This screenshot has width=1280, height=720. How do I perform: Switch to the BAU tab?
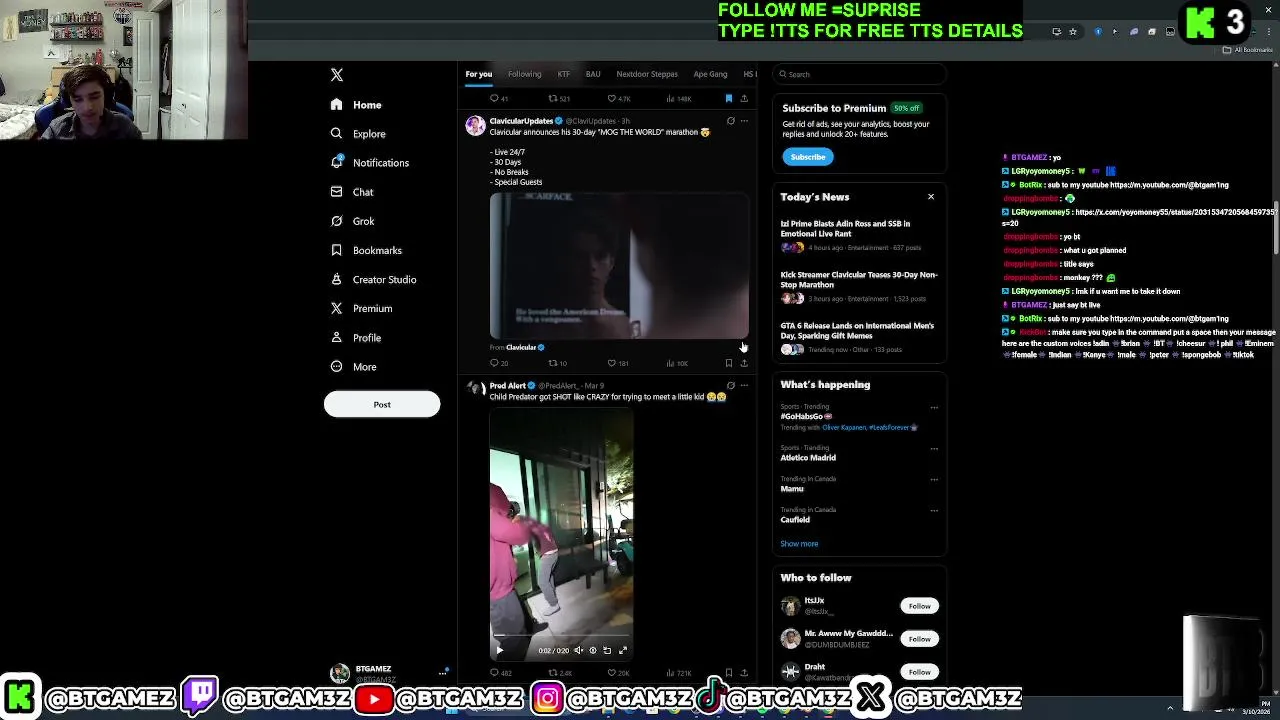(593, 74)
